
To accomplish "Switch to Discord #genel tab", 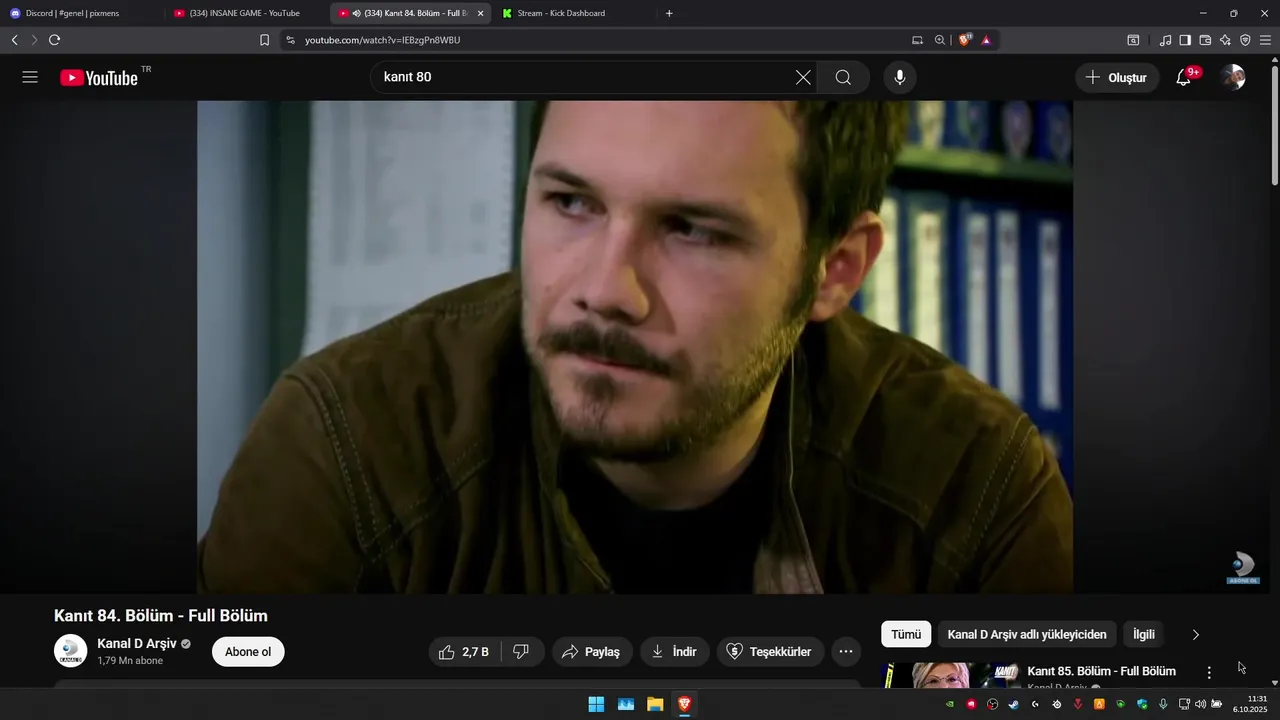I will click(83, 13).
